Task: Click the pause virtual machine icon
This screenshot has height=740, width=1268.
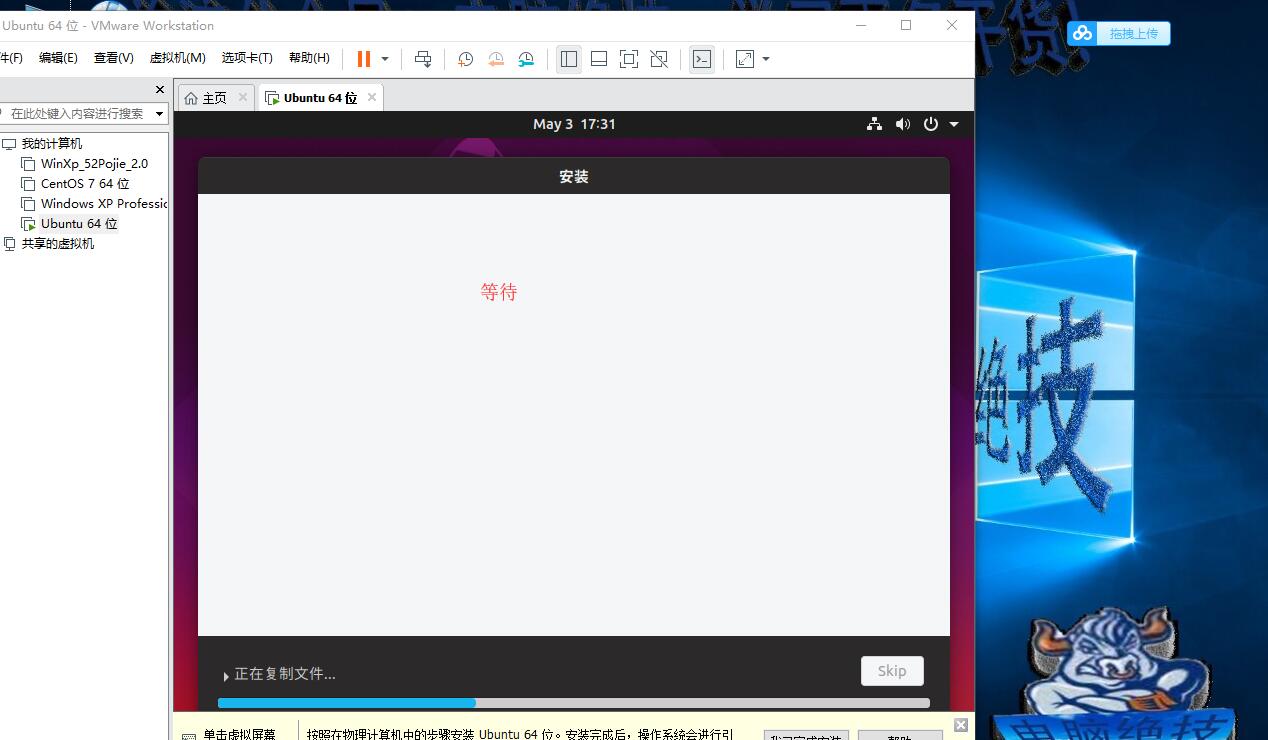Action: click(364, 59)
